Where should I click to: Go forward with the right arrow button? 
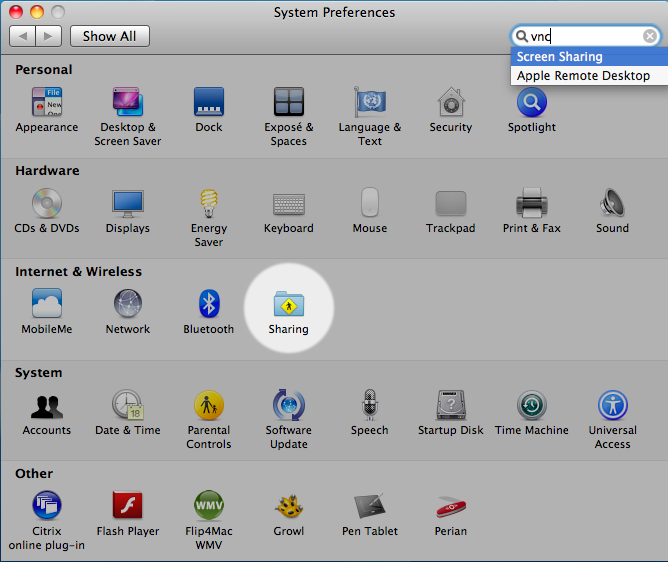pos(49,36)
